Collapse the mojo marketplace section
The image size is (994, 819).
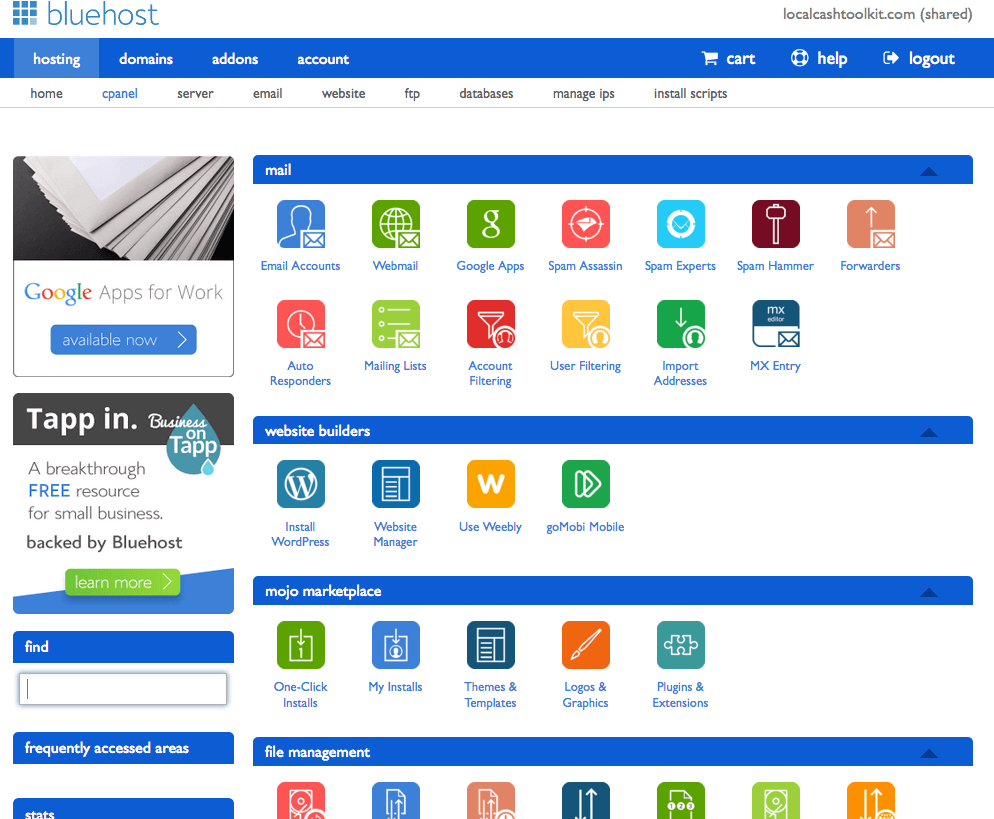coord(929,593)
